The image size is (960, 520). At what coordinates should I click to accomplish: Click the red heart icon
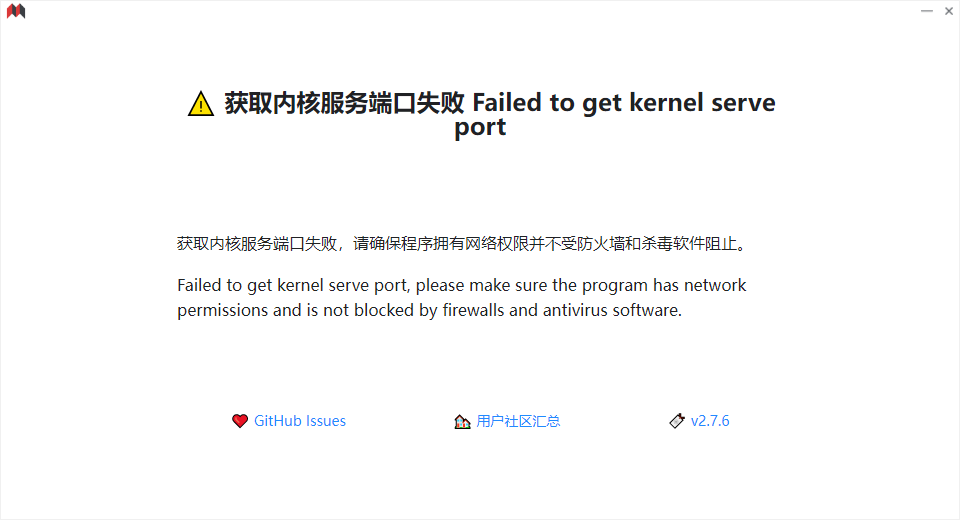click(240, 421)
